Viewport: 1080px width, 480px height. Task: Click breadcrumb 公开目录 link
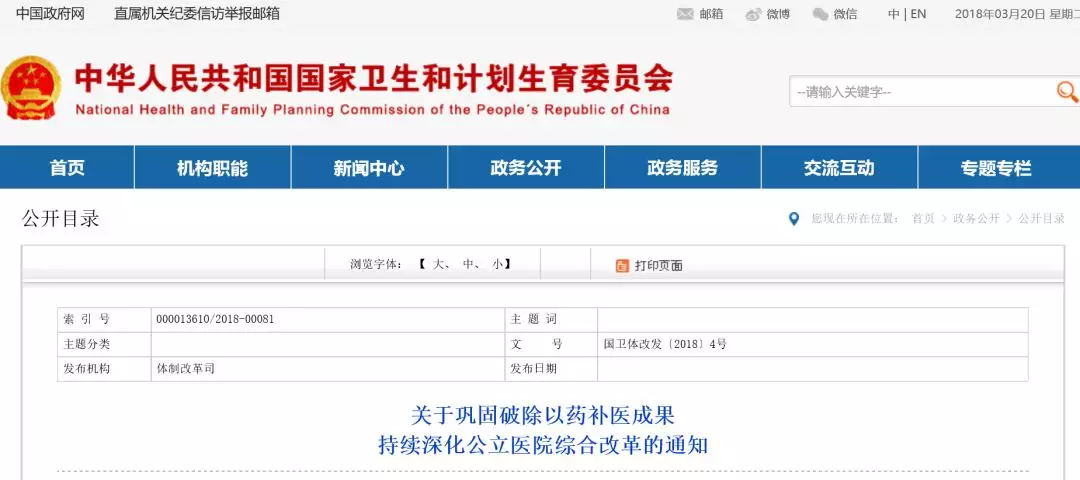coord(1041,219)
